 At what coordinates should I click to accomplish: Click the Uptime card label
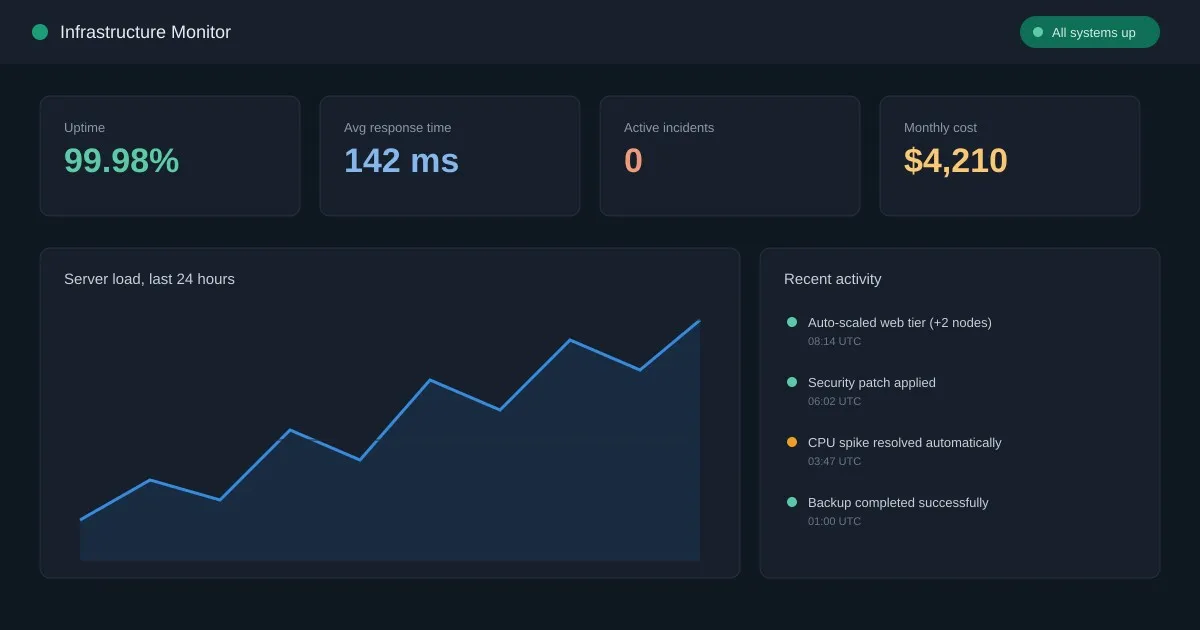[x=84, y=128]
